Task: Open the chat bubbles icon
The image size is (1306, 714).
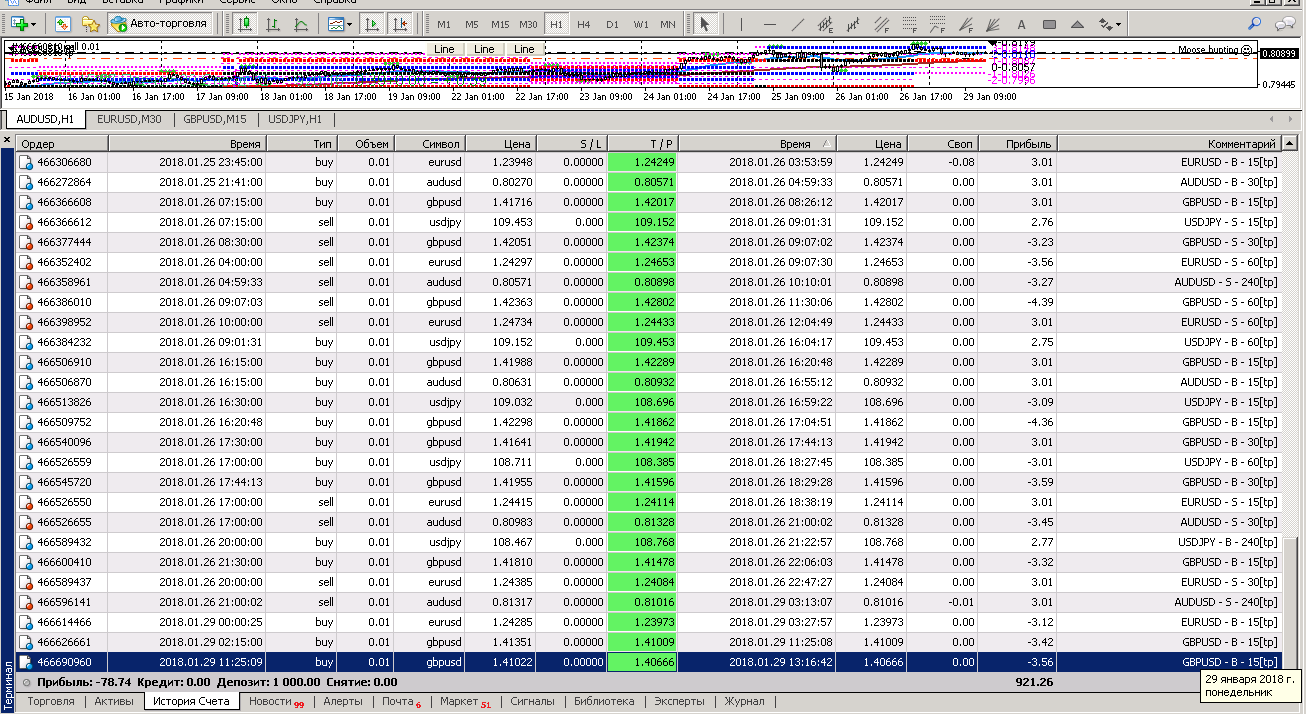Action: [1285, 23]
